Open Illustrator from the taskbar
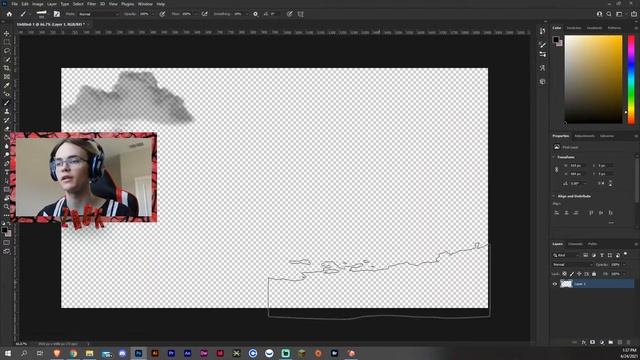 155,353
